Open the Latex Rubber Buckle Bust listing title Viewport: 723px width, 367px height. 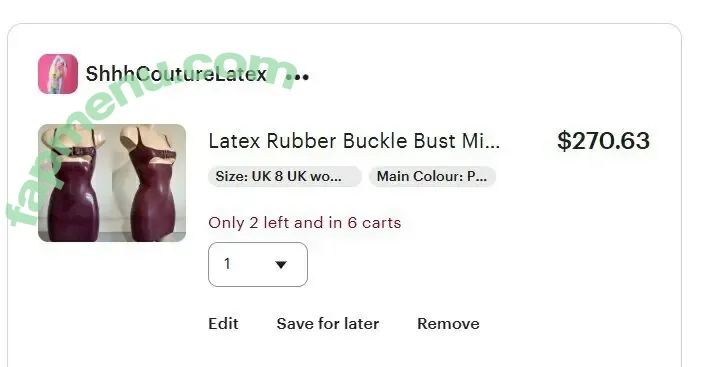pyautogui.click(x=354, y=141)
